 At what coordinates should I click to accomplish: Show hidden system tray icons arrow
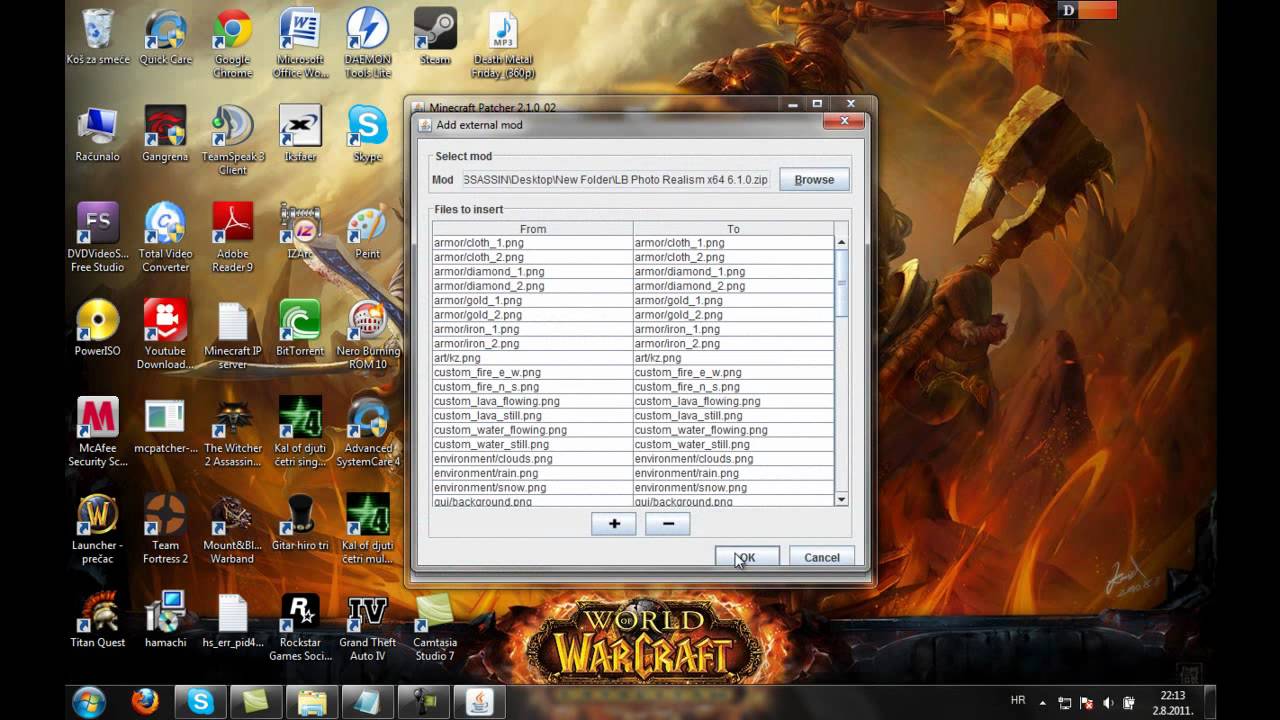[1043, 703]
